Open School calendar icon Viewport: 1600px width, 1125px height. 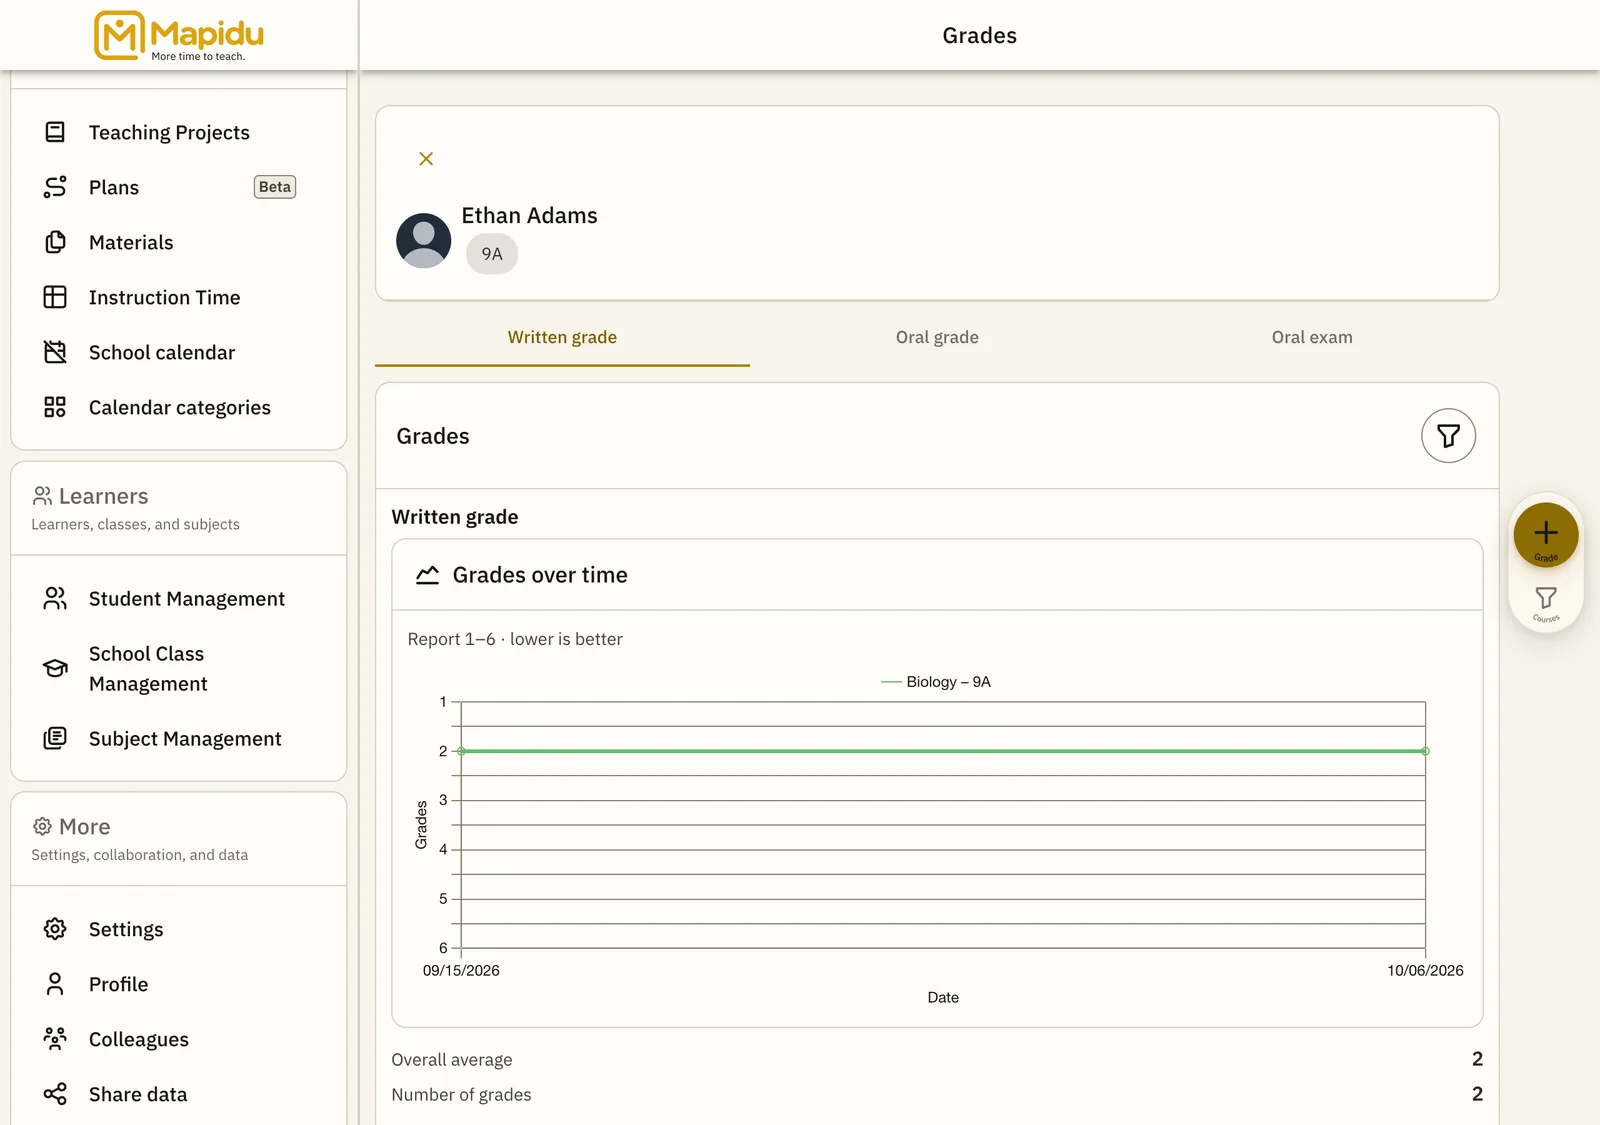(55, 352)
